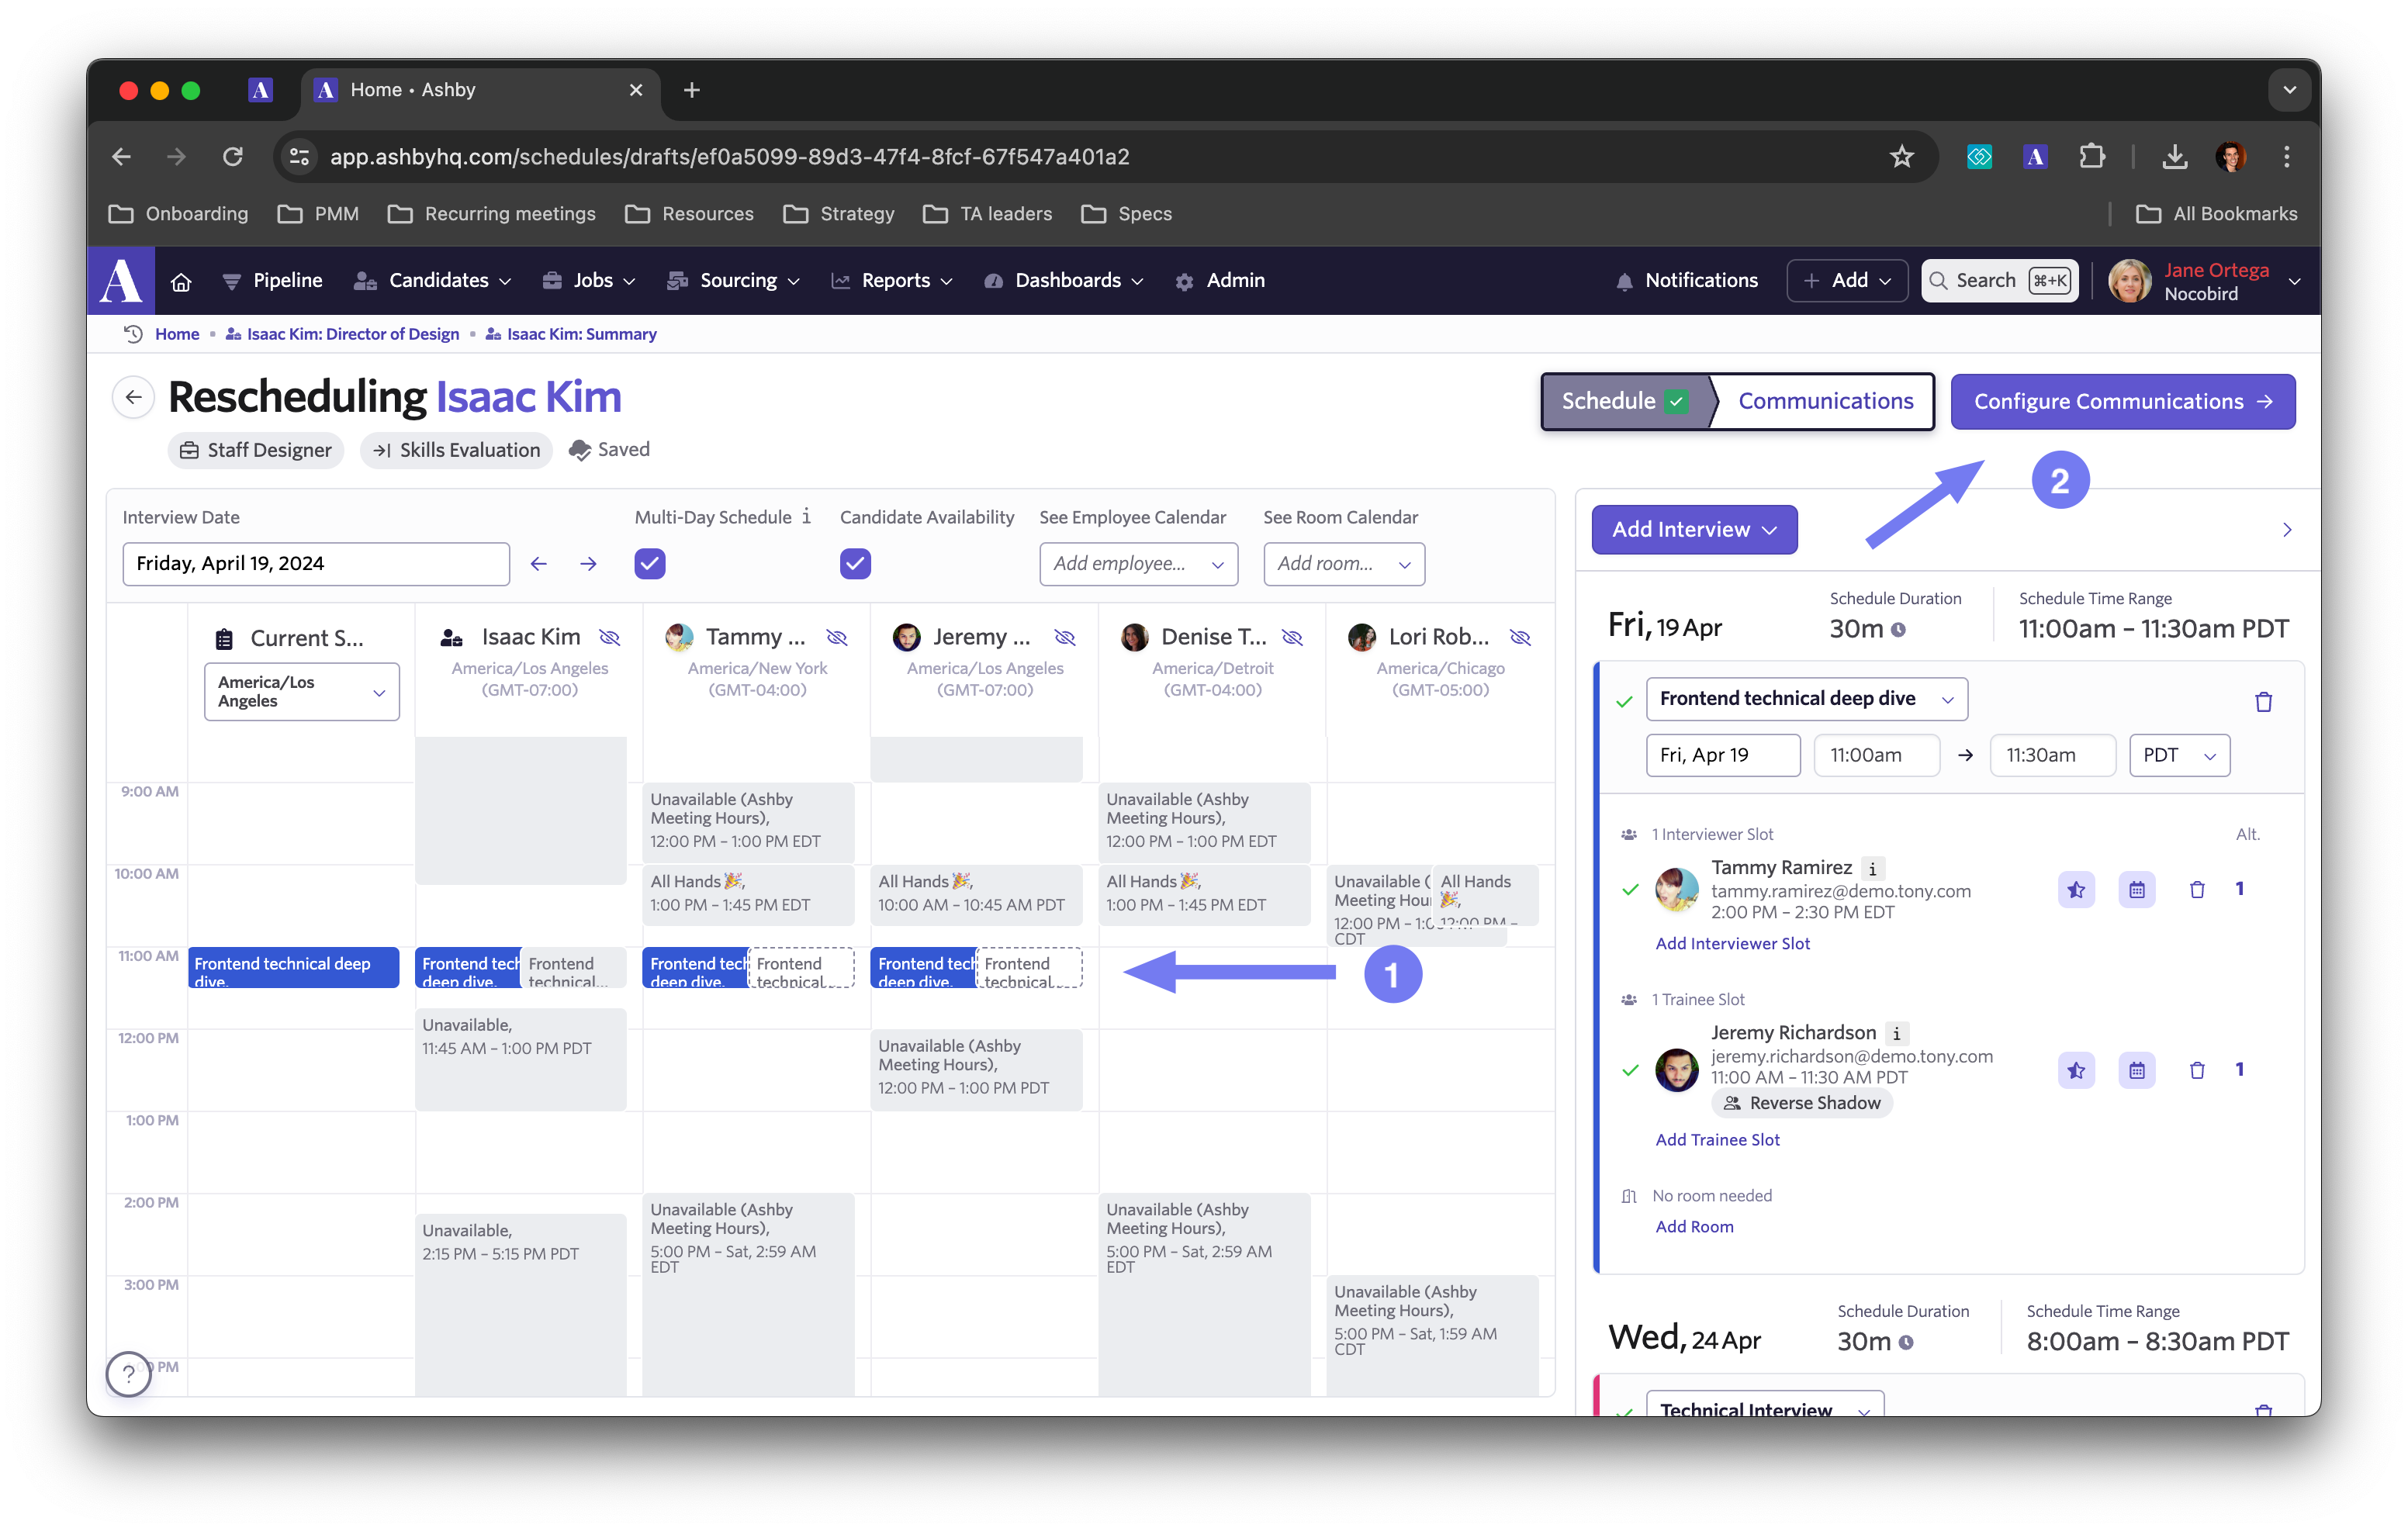Click the right arrow to advance the date

(588, 563)
